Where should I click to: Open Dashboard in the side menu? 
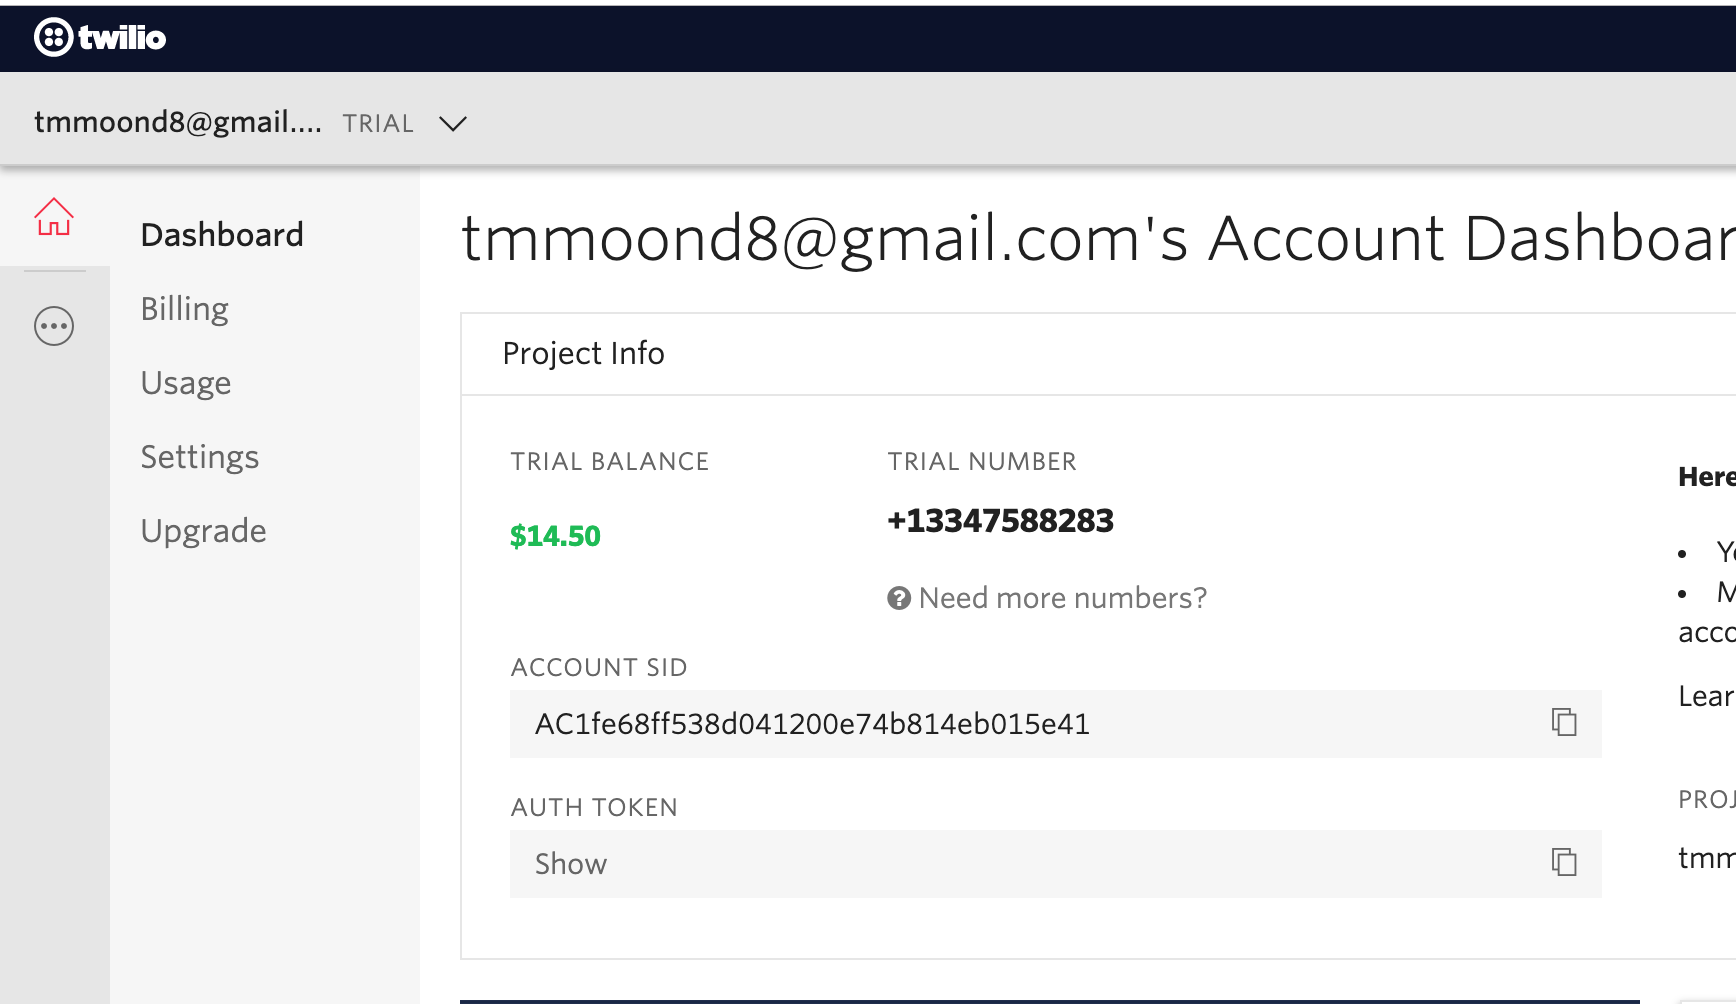(222, 235)
